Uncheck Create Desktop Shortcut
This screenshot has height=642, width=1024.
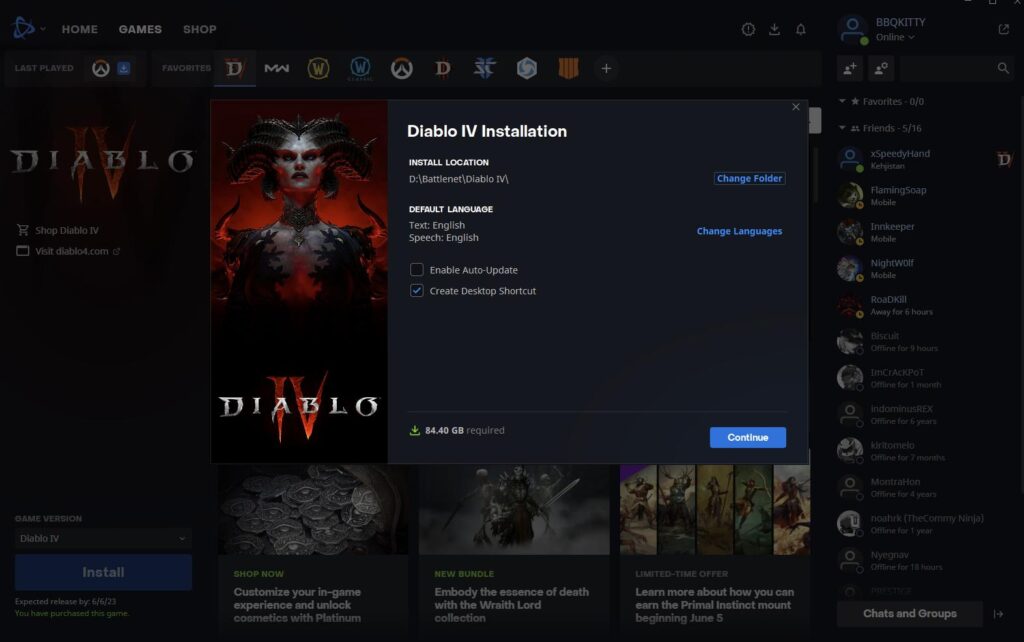[417, 291]
